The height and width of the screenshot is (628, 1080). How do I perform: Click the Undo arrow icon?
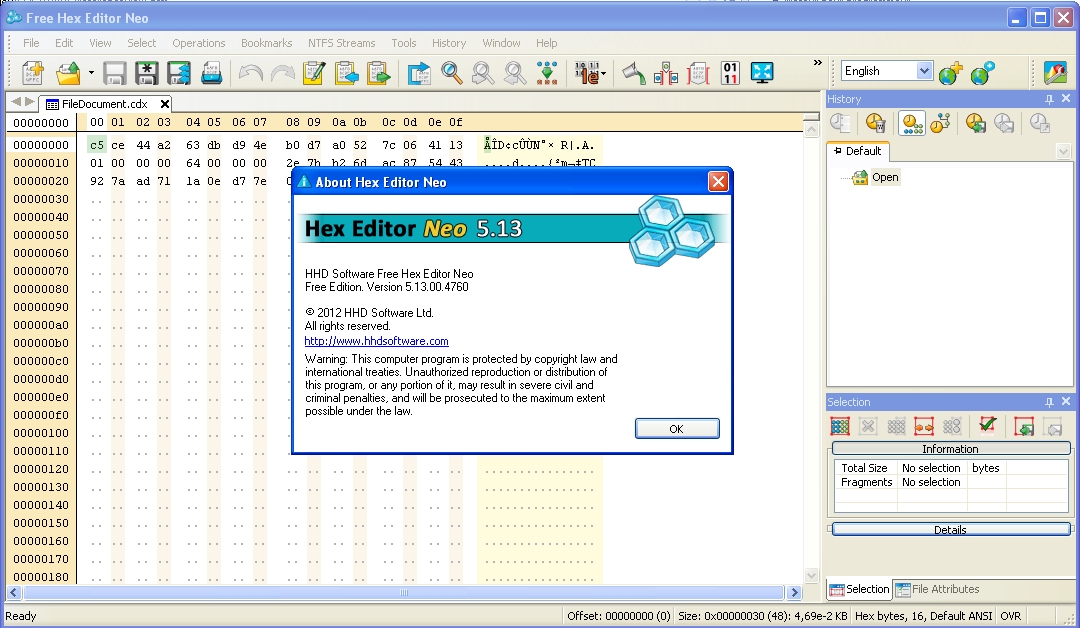click(250, 72)
